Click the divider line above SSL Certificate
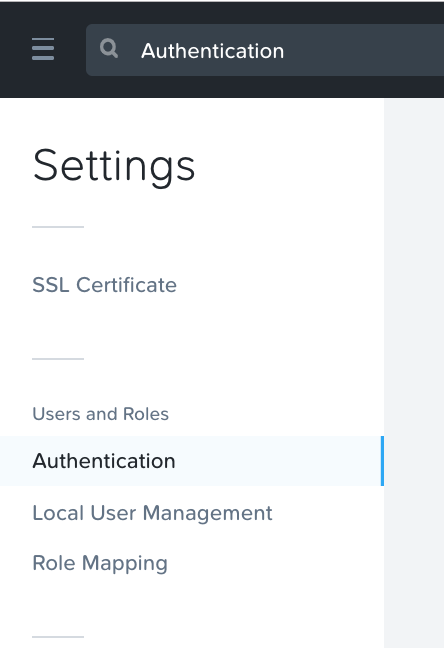The image size is (444, 648). pos(58,227)
